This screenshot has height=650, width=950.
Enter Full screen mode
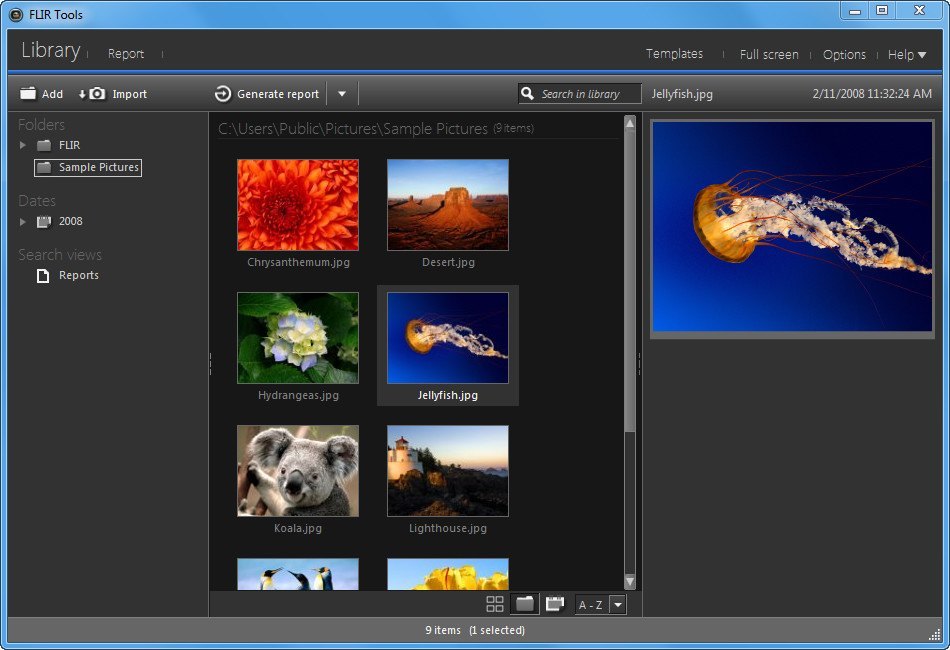(769, 54)
